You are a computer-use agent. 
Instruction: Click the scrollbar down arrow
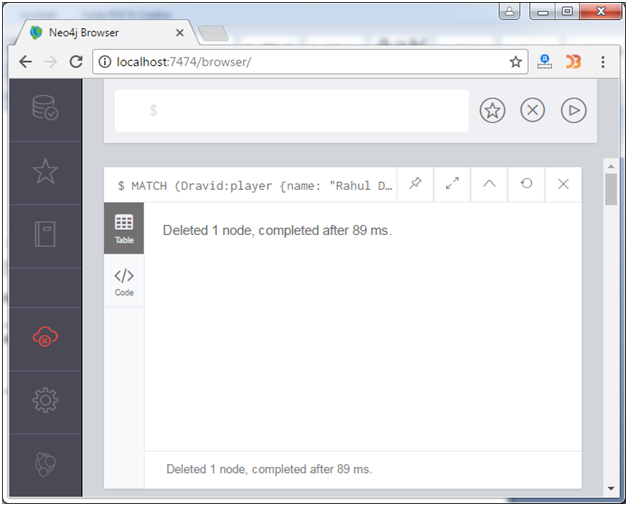point(611,488)
